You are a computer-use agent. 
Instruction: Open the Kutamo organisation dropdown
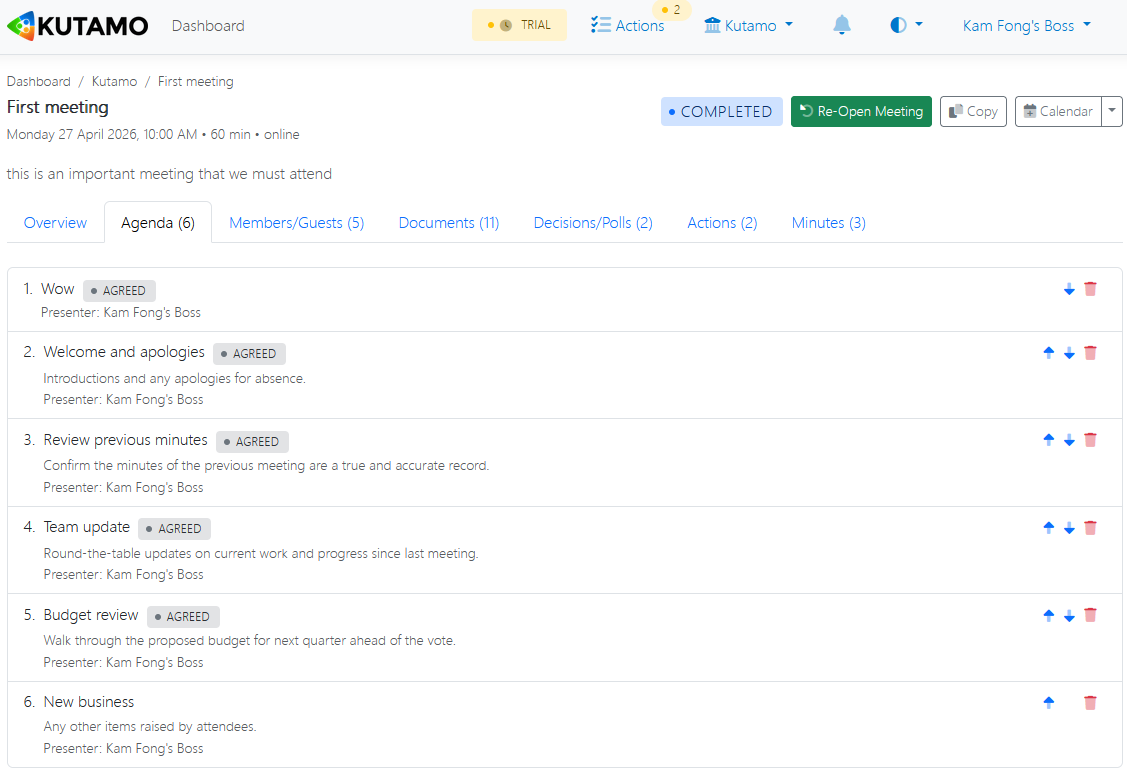(748, 25)
